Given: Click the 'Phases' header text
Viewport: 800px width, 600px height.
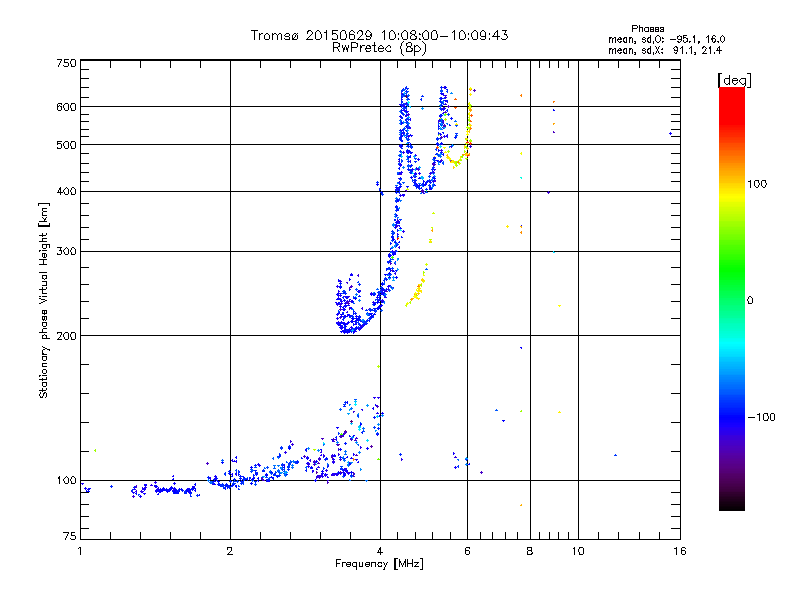Looking at the screenshot, I should pyautogui.click(x=647, y=29).
